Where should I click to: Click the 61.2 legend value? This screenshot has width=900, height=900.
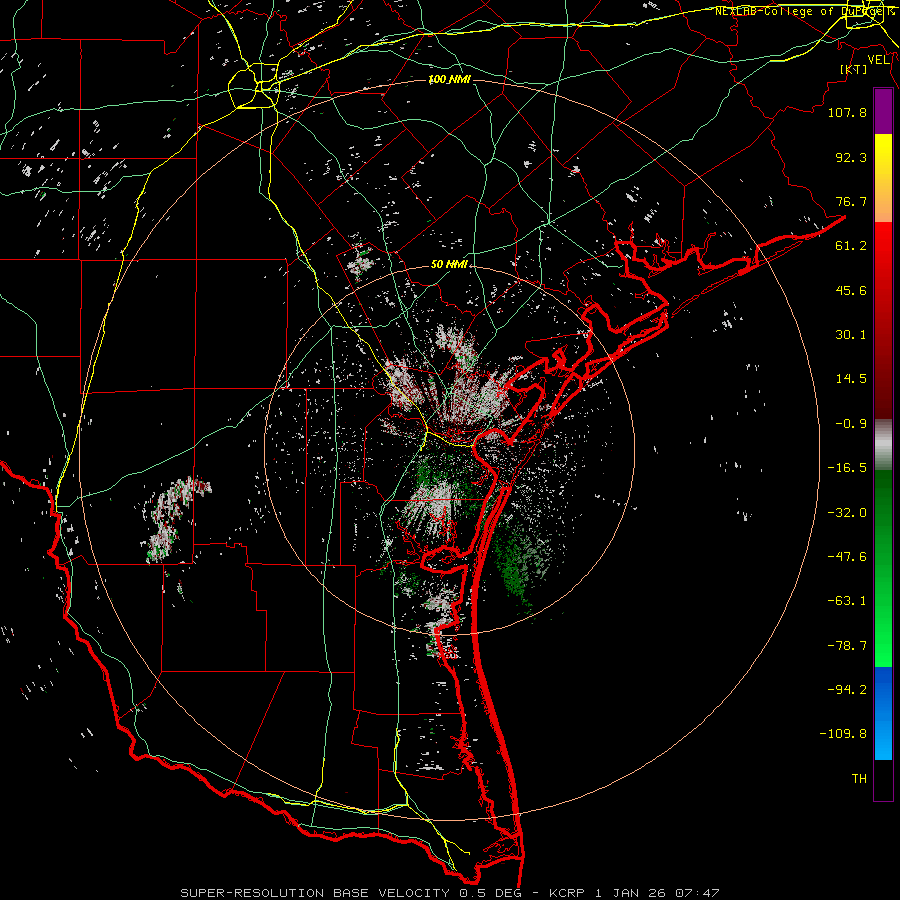[851, 246]
